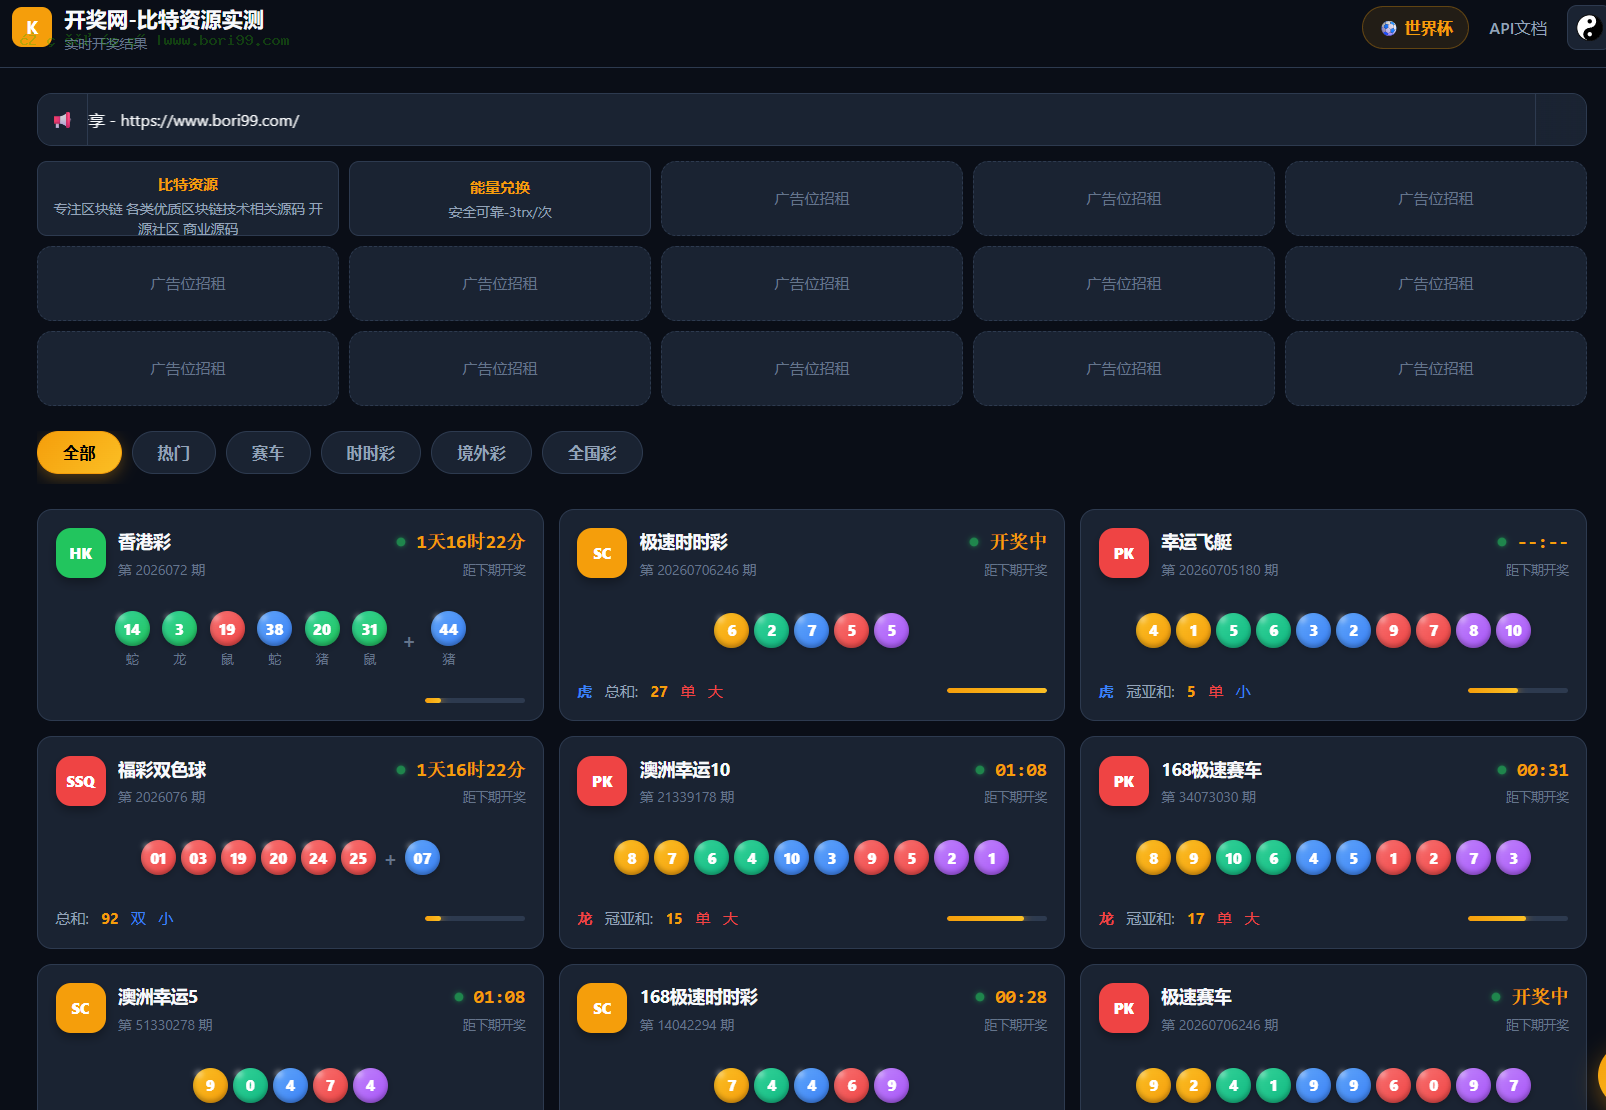Click red ball 19 in 香港彩
The image size is (1606, 1110).
coord(227,629)
